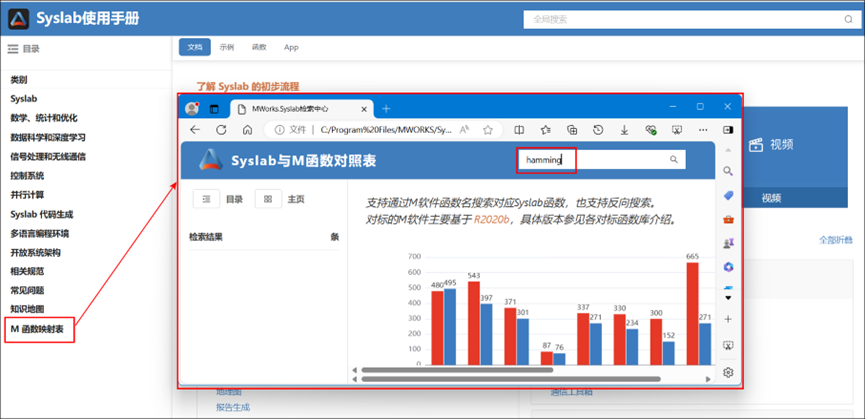This screenshot has height=419, width=865.
Task: Click the split screen icon in Edge toolbar
Action: tap(519, 130)
